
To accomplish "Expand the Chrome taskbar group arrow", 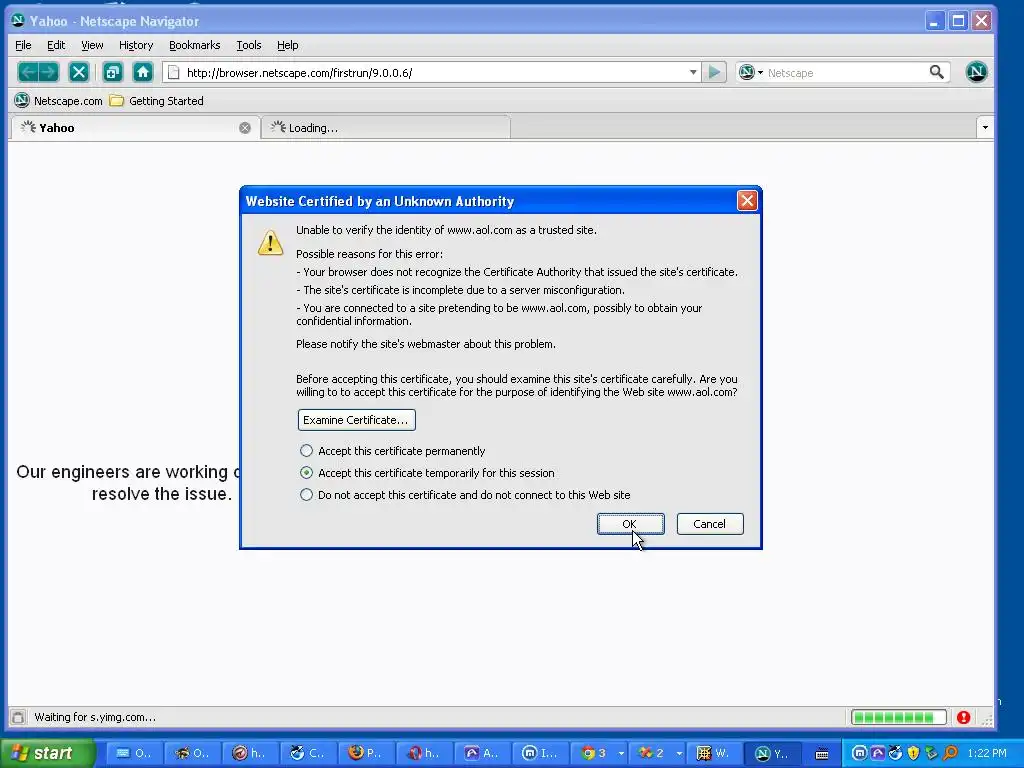I will click(621, 753).
